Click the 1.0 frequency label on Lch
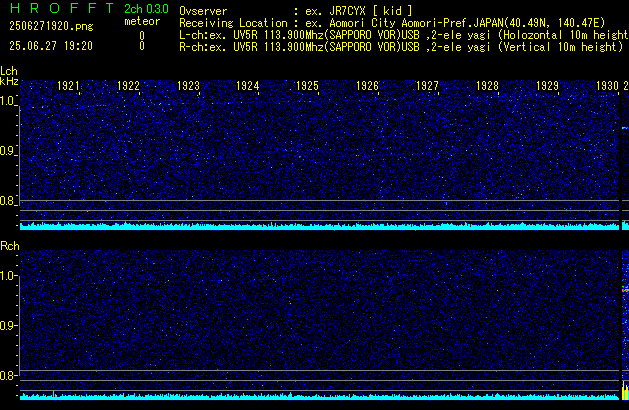Screen dimensions: 629x410 pos(8,101)
